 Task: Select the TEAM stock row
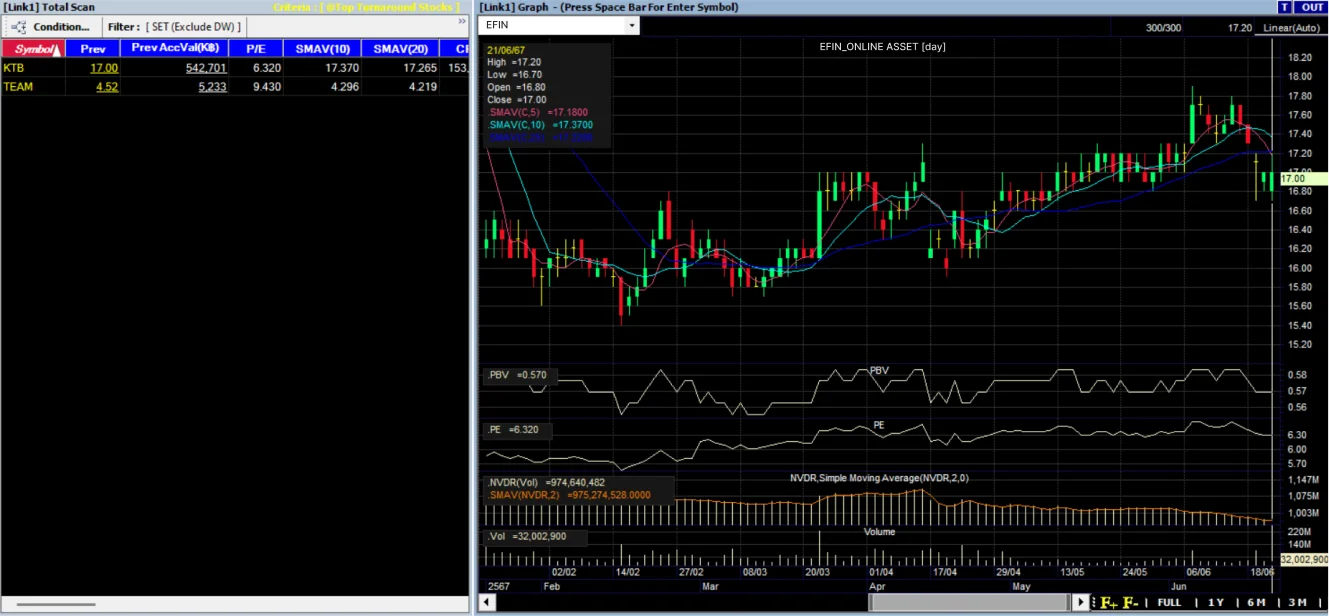click(x=235, y=87)
